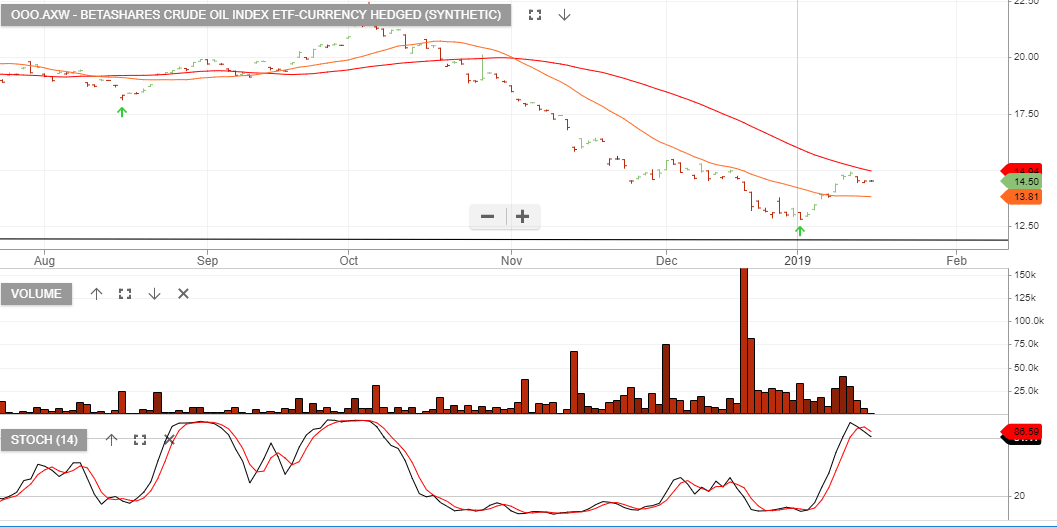Move the price chart panel down
The height and width of the screenshot is (527, 1057).
pos(564,15)
